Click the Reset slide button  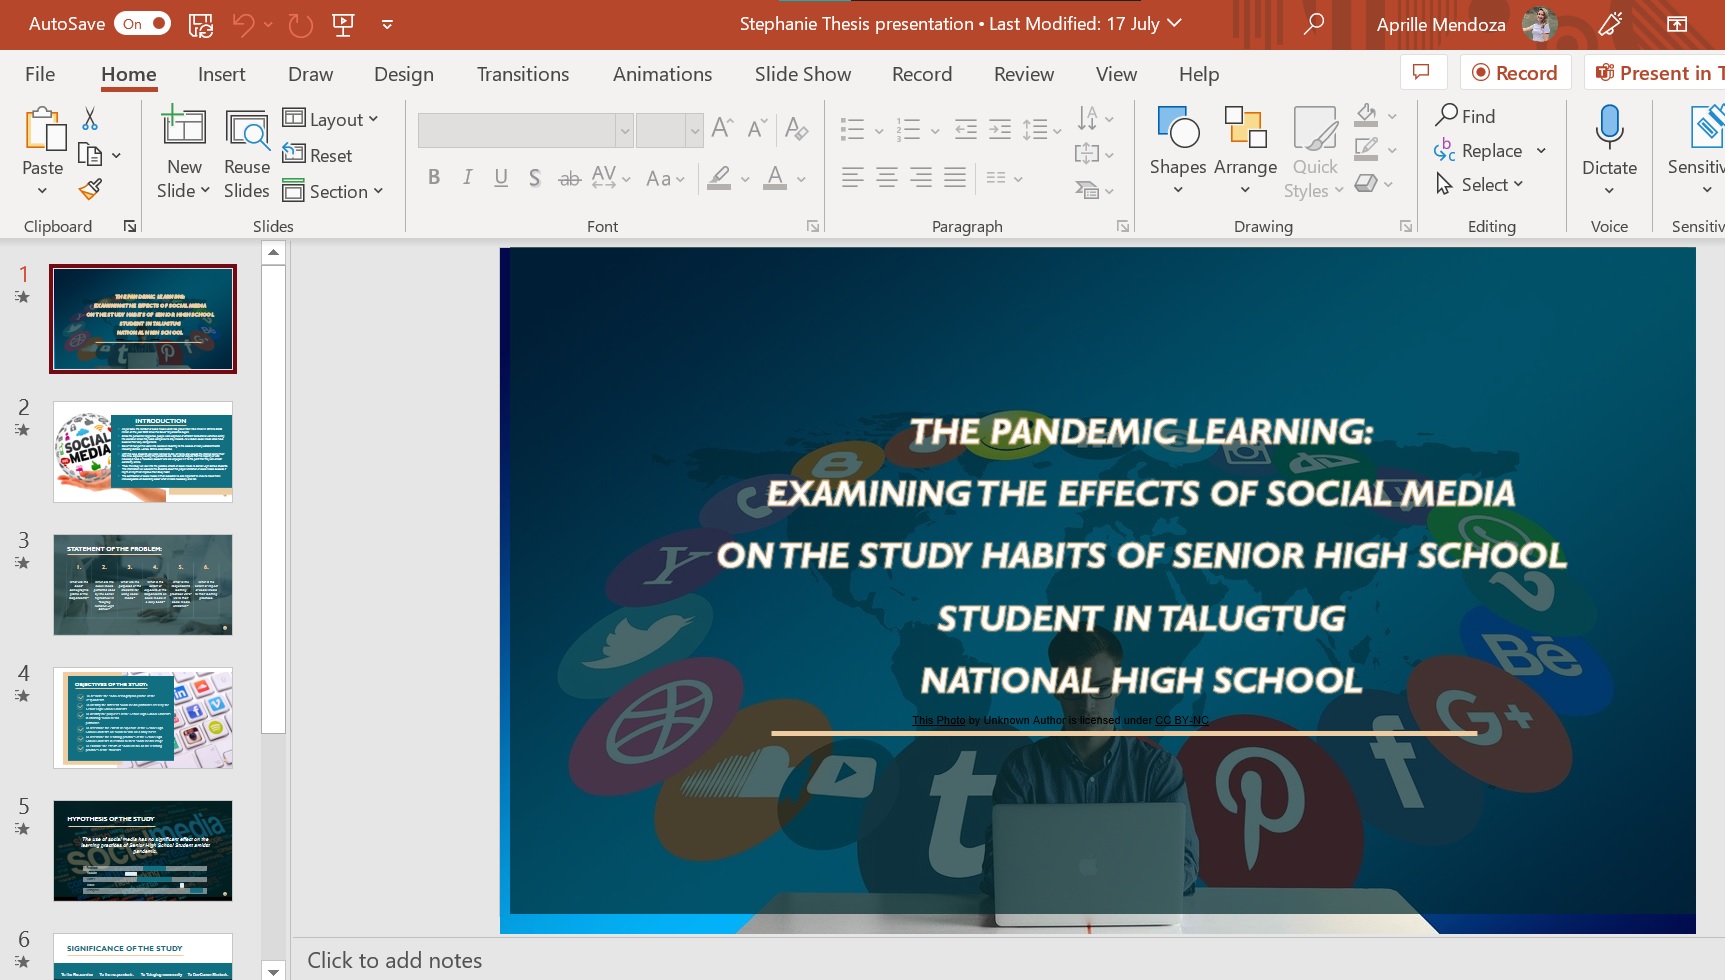pos(318,155)
